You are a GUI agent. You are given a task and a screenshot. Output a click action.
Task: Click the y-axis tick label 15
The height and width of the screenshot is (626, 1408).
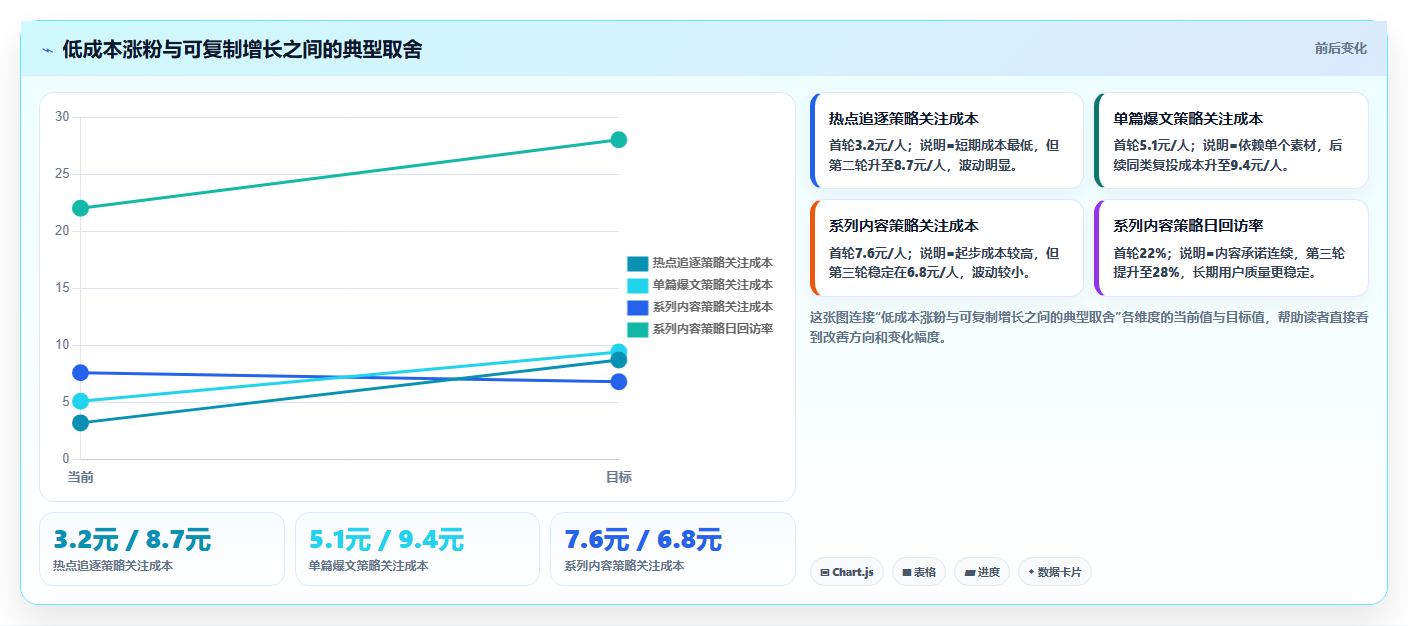click(62, 288)
